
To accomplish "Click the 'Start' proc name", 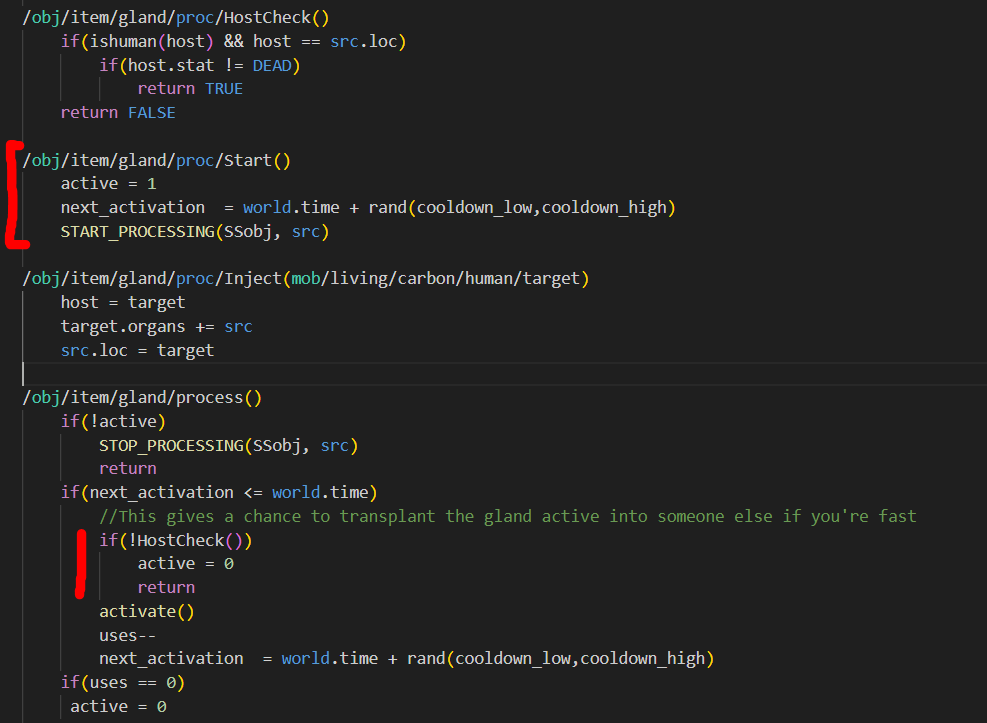I will (x=248, y=160).
